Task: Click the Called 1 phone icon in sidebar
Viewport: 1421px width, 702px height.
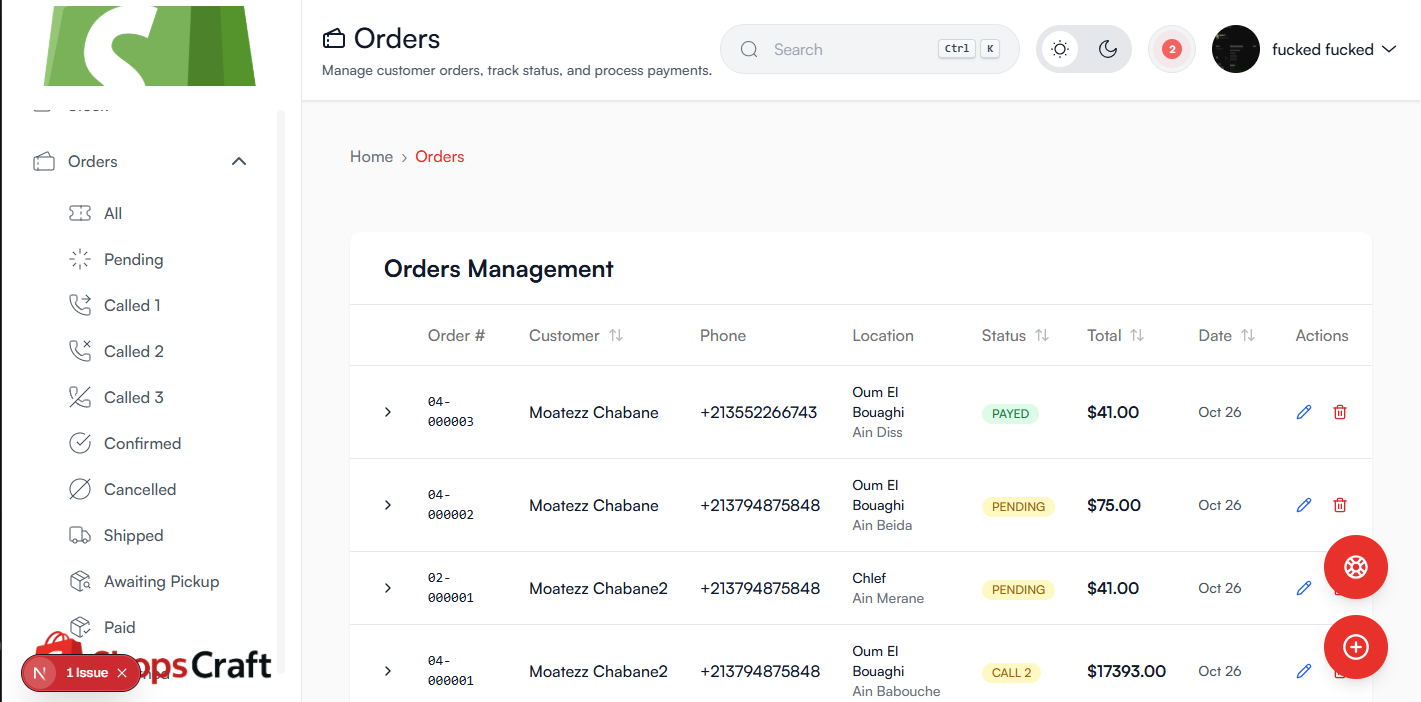Action: pyautogui.click(x=80, y=305)
